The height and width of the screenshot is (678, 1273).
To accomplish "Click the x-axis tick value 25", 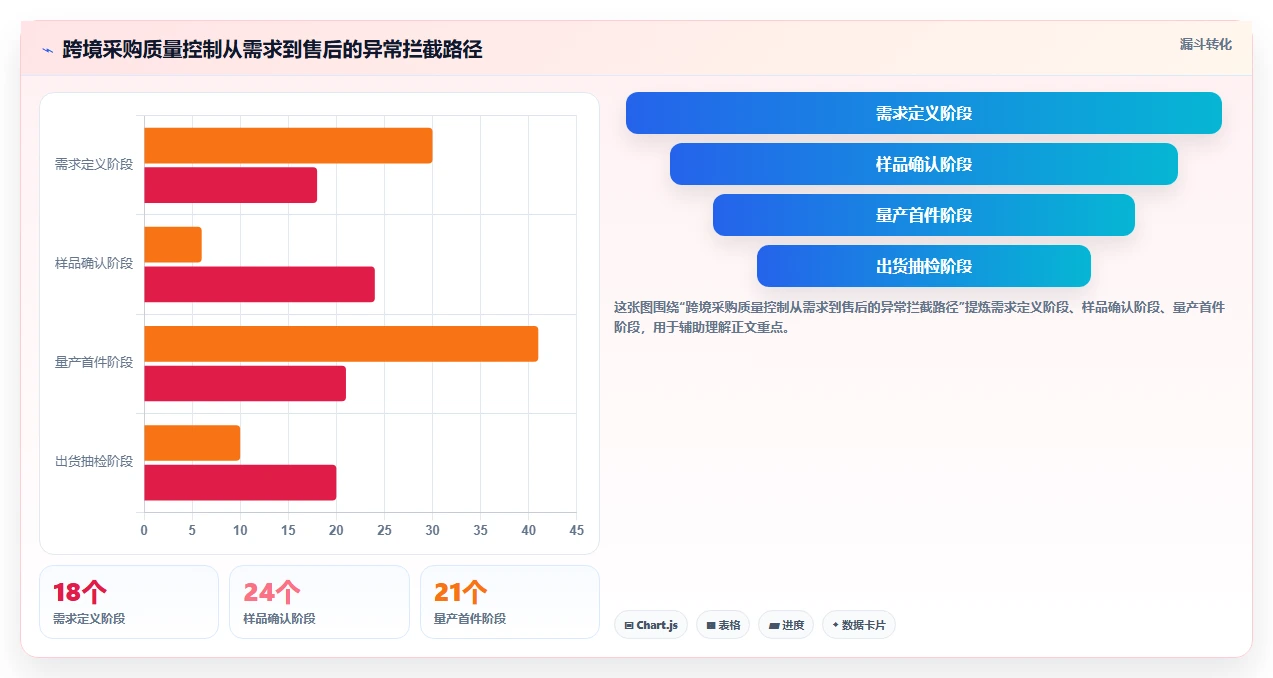I will coord(384,530).
